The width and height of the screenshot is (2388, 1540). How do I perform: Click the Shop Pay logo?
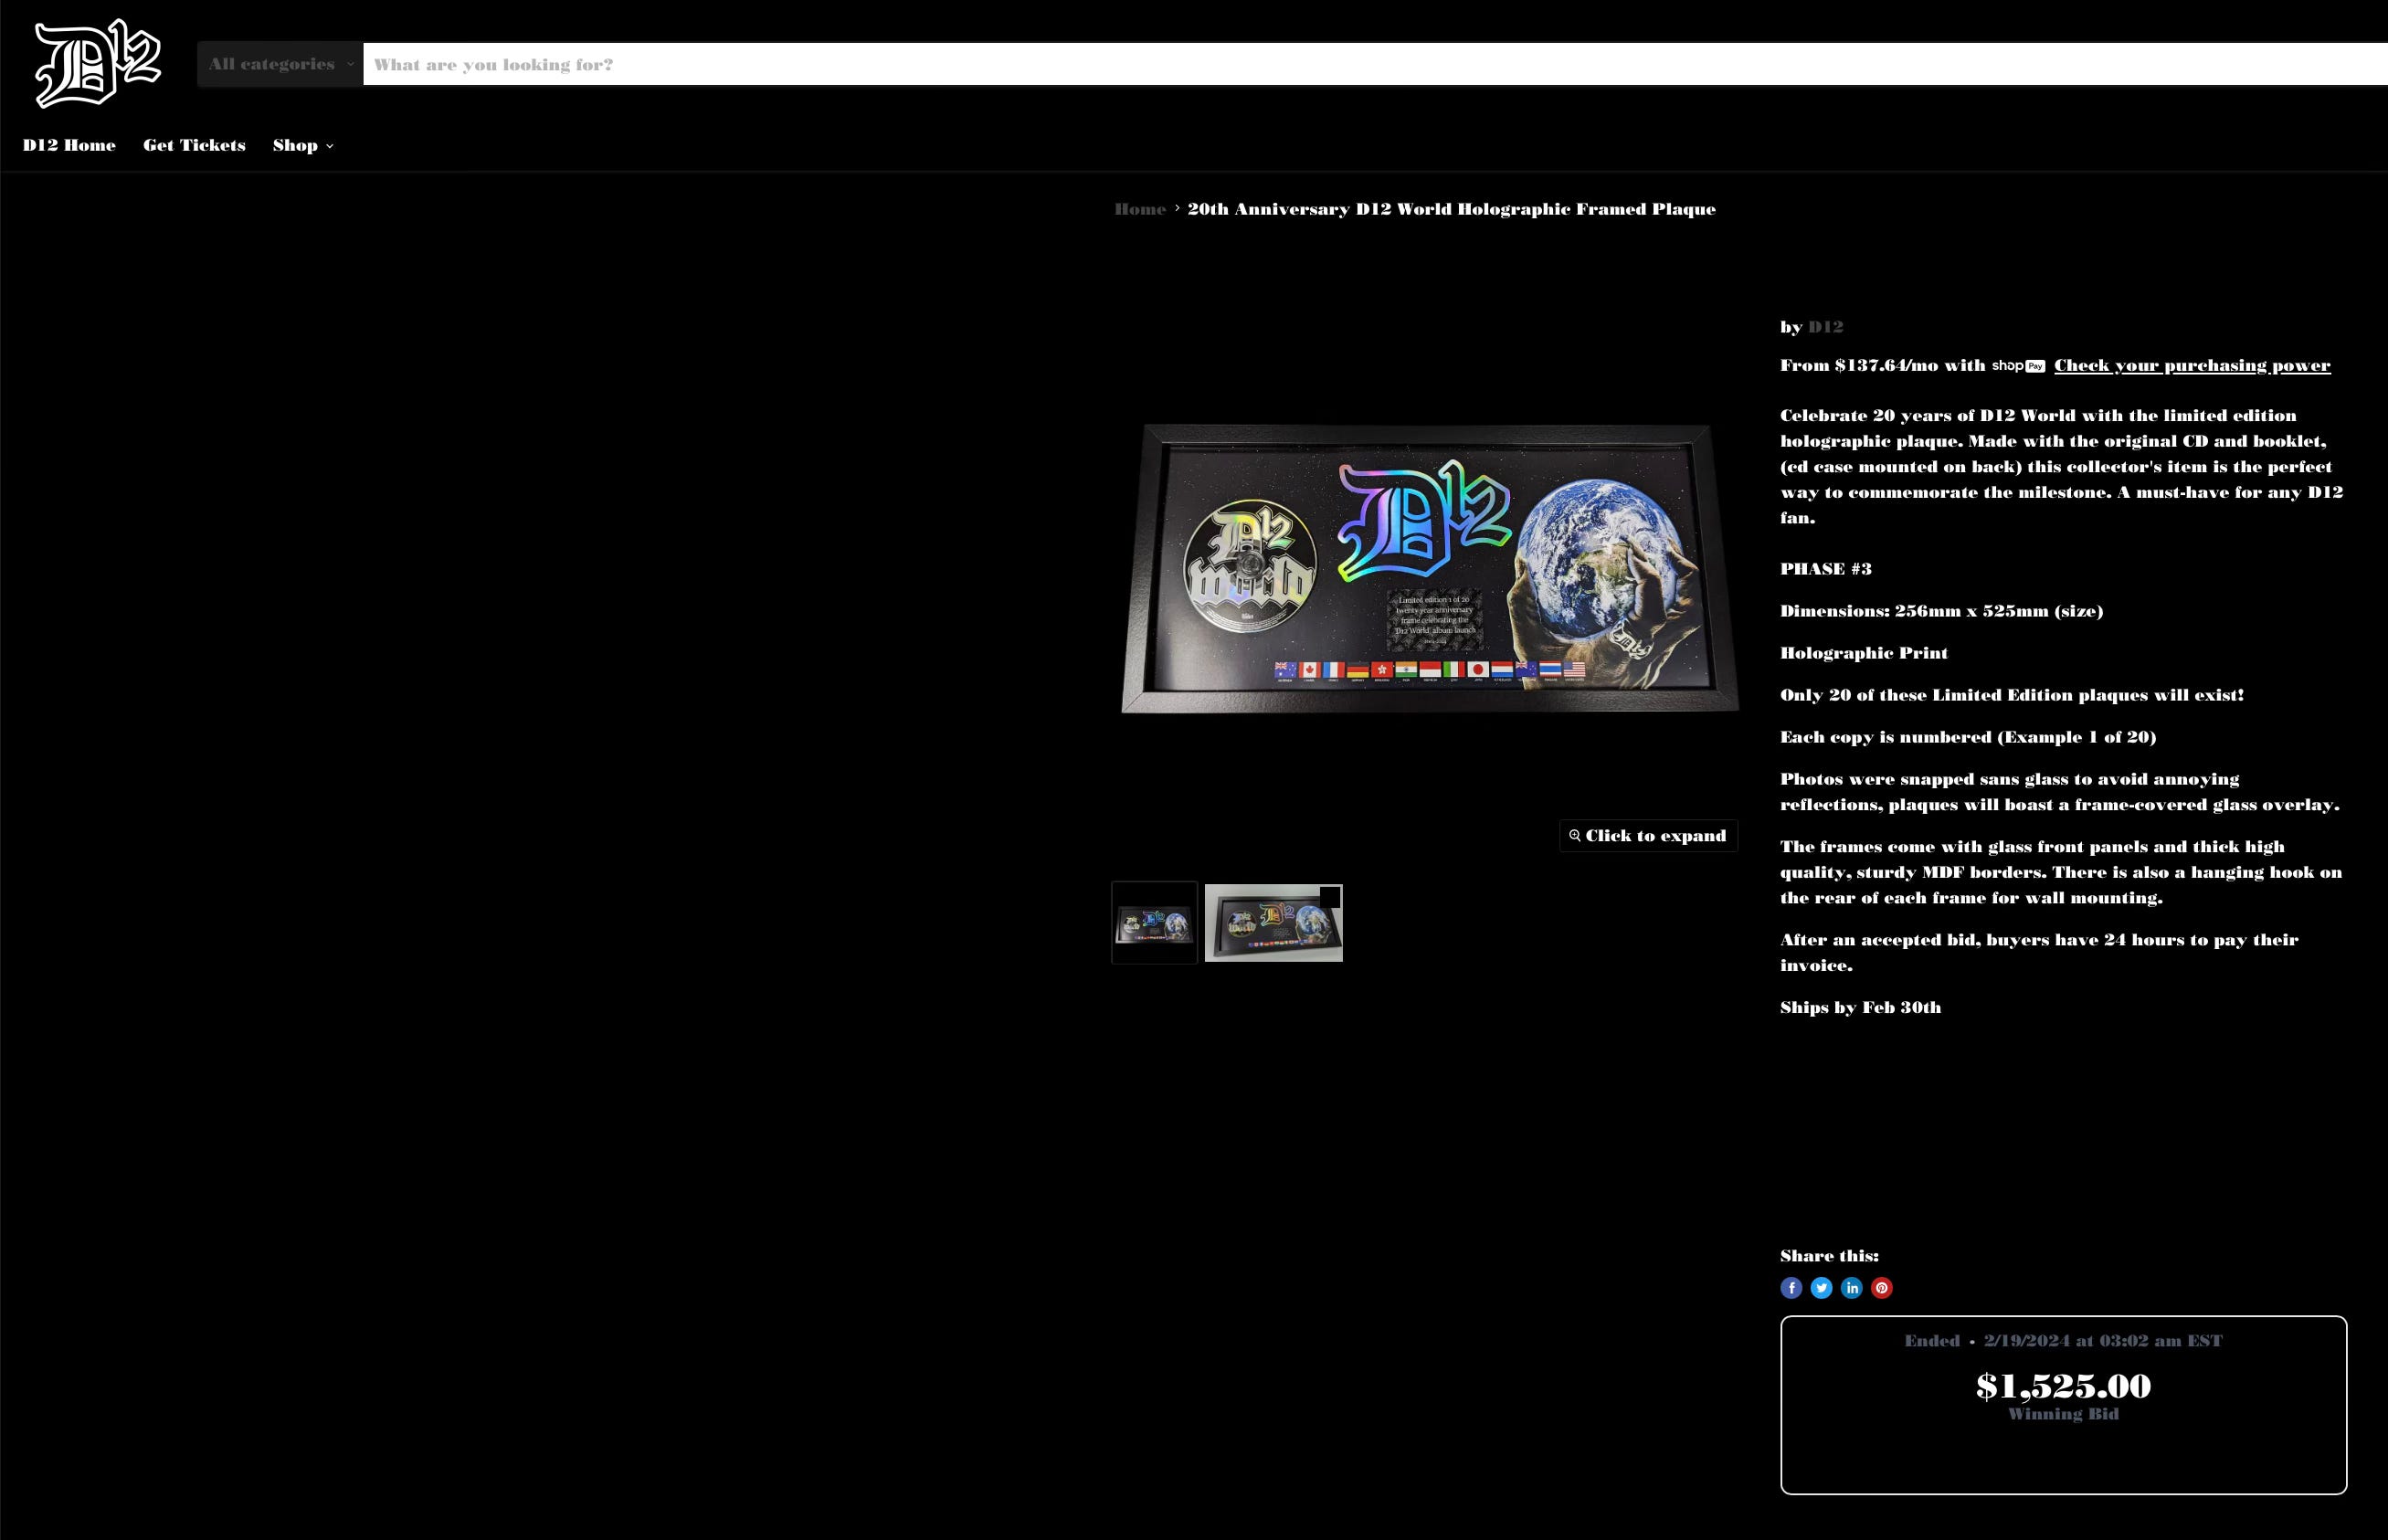click(x=2018, y=366)
